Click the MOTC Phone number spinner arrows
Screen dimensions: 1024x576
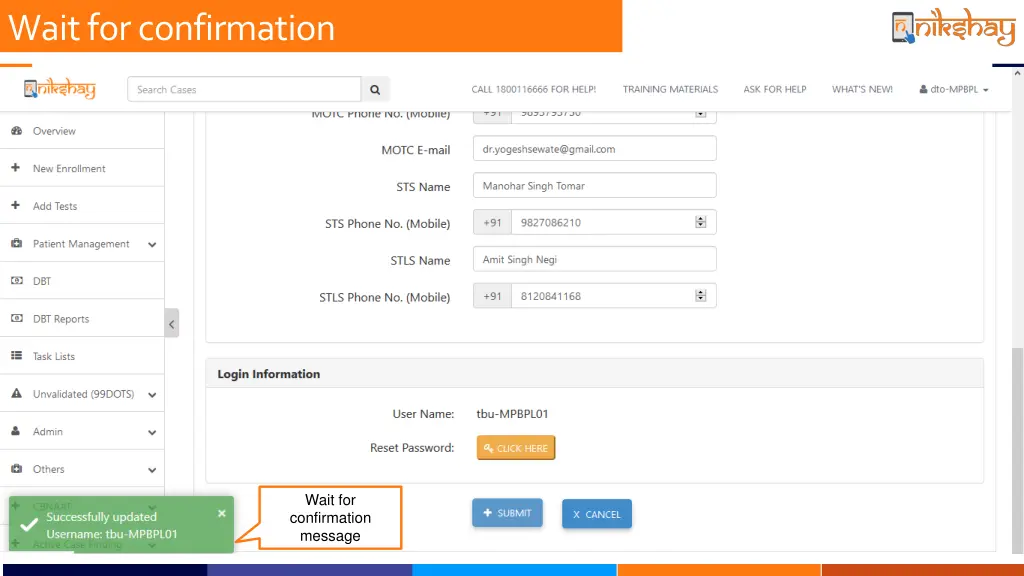(x=701, y=114)
